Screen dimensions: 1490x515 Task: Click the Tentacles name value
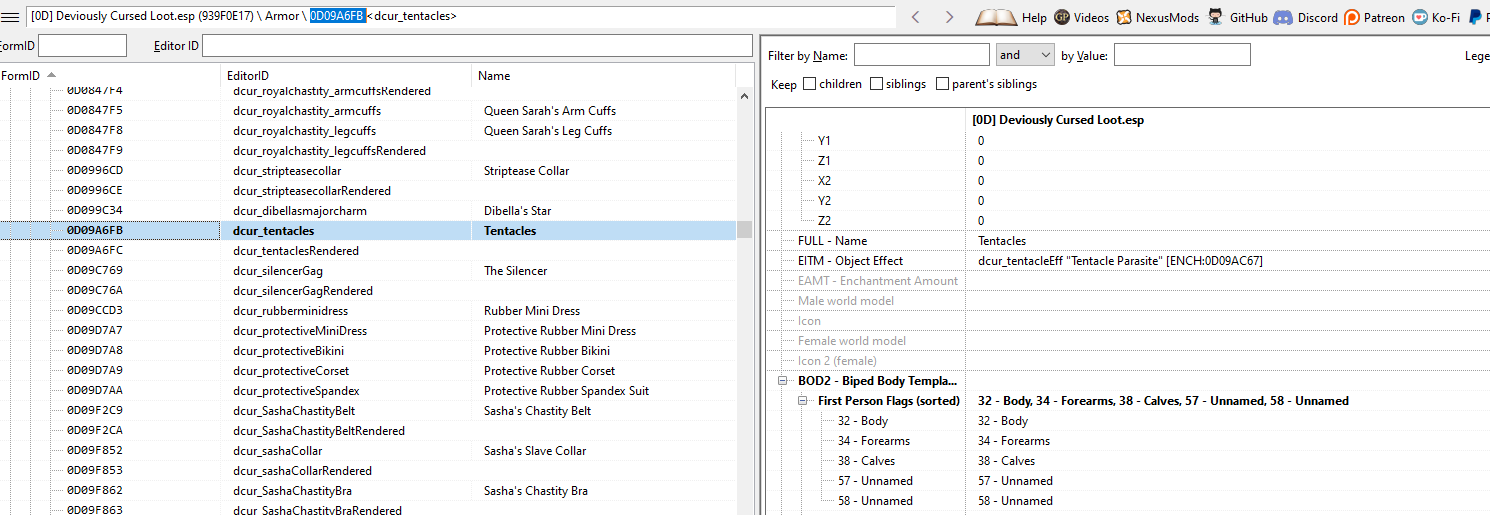(x=1002, y=241)
